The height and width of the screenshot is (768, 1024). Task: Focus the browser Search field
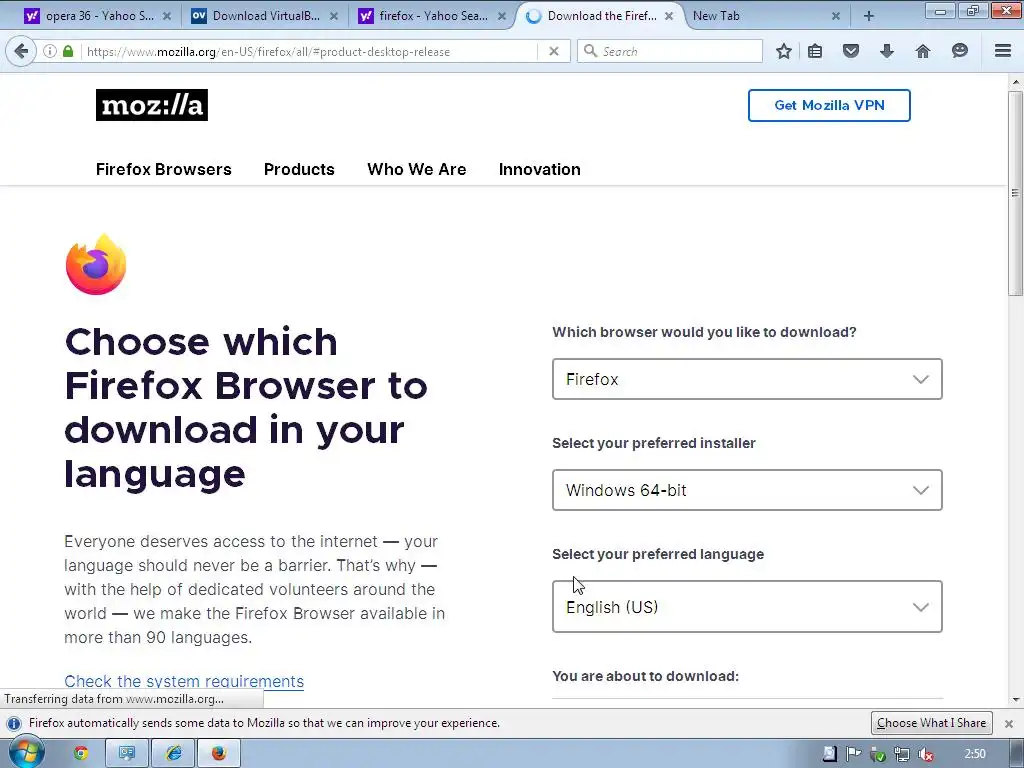click(x=669, y=51)
